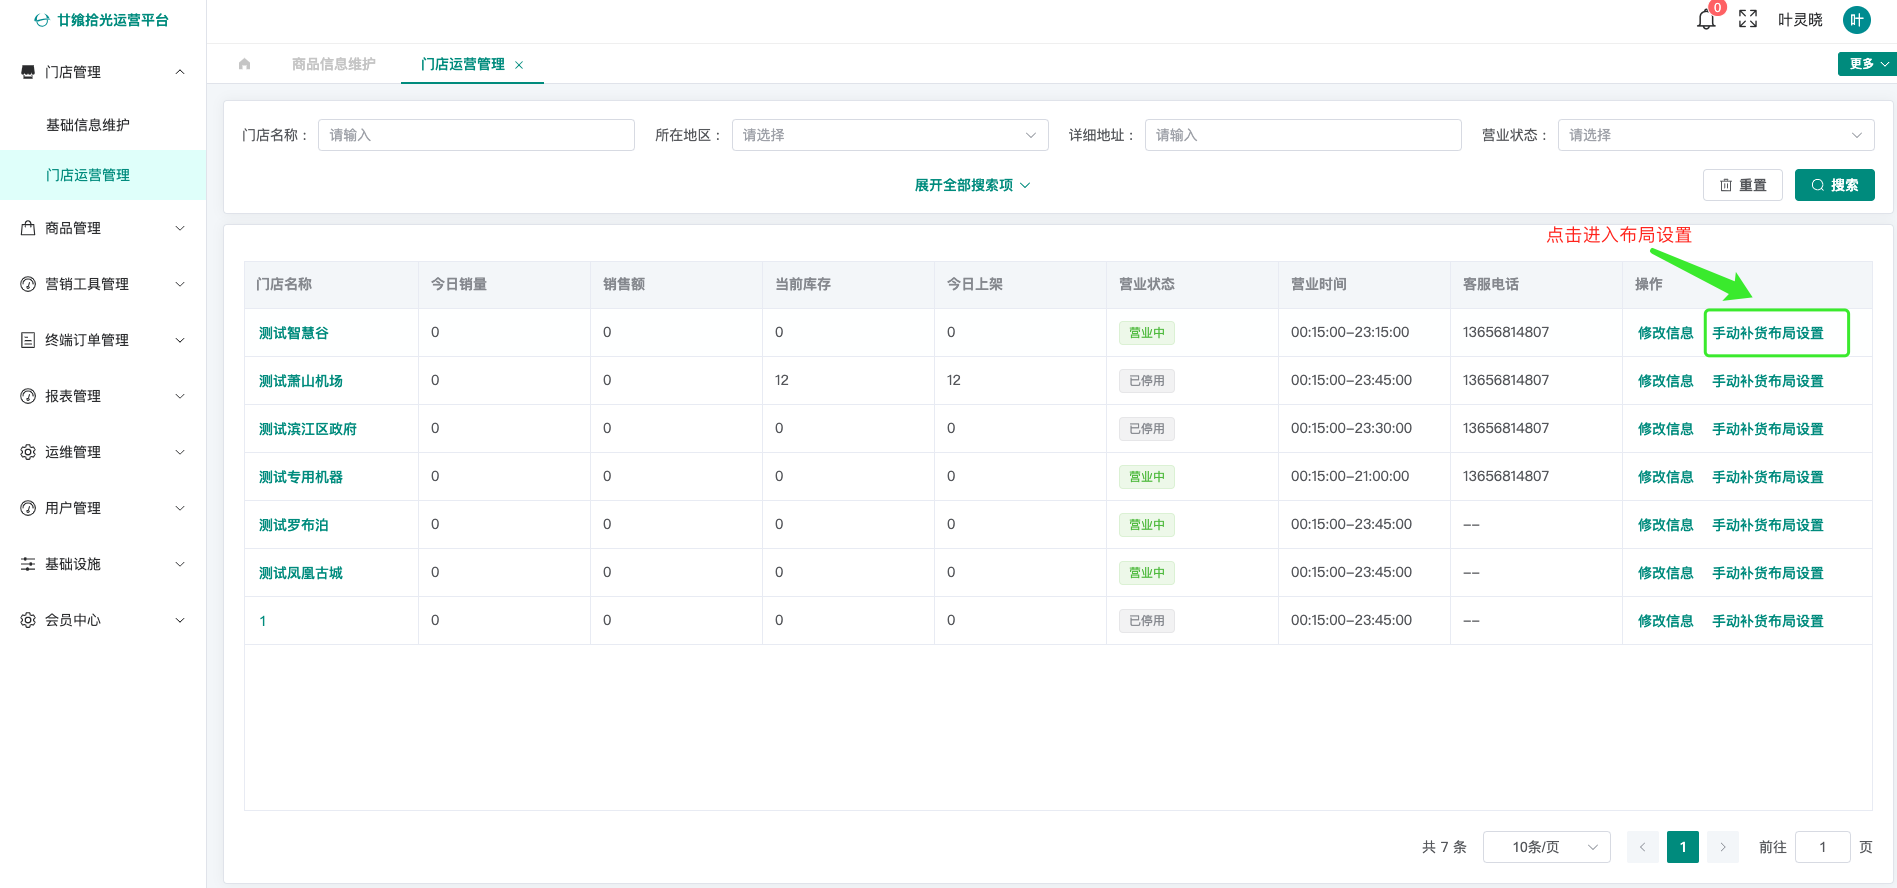Image resolution: width=1897 pixels, height=888 pixels.
Task: Expand the 商品管理 menu
Action: (103, 228)
